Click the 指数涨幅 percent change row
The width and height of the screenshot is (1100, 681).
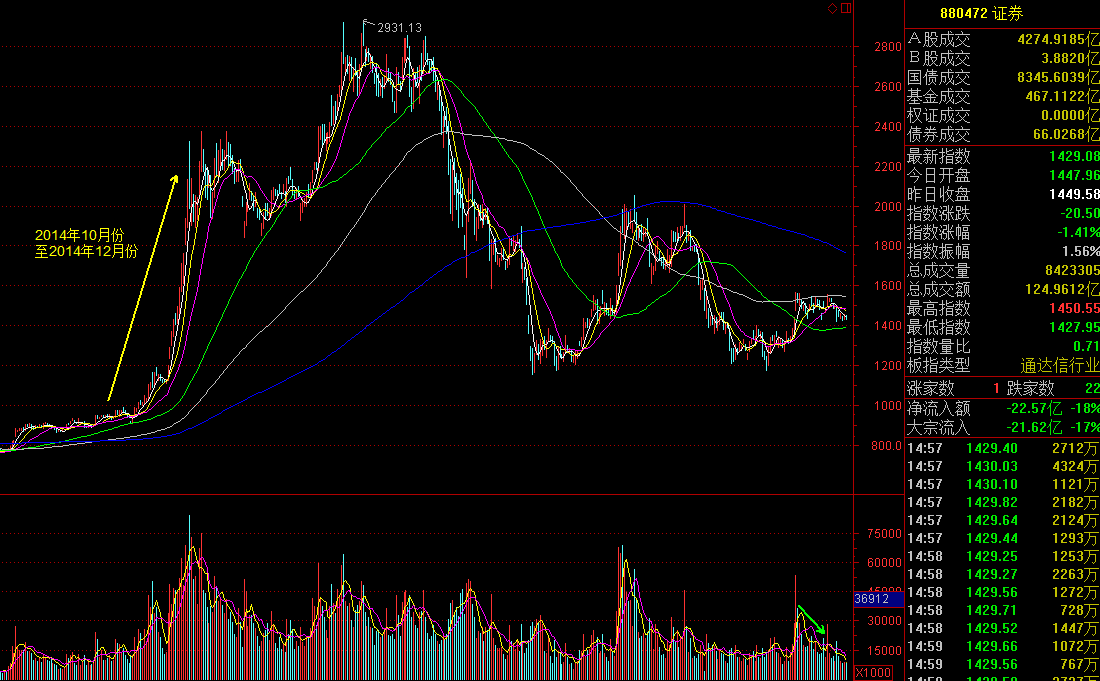point(1001,232)
